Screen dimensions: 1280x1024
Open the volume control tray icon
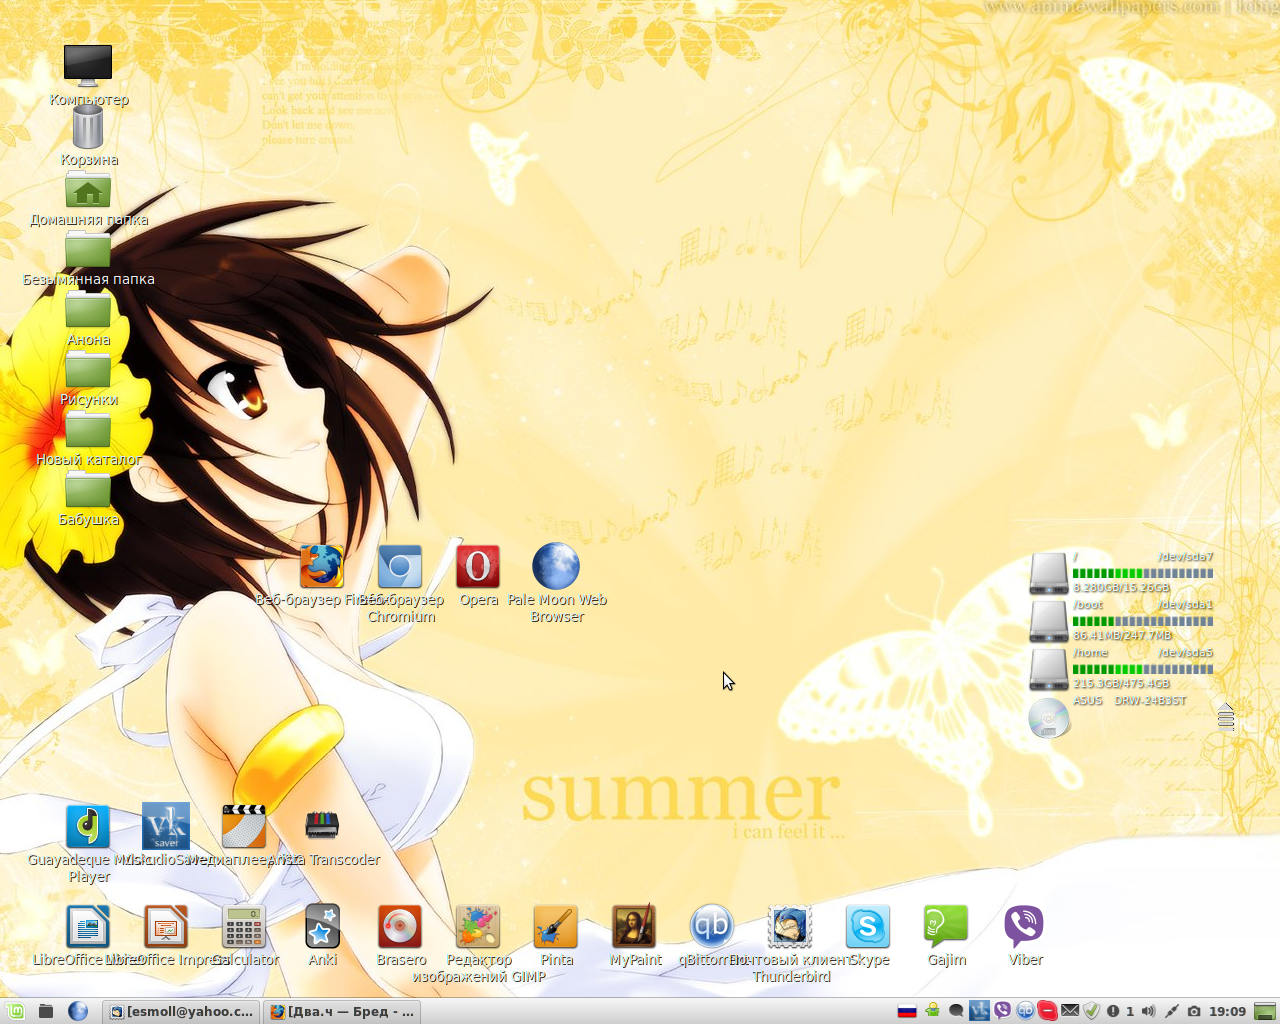point(1148,1011)
